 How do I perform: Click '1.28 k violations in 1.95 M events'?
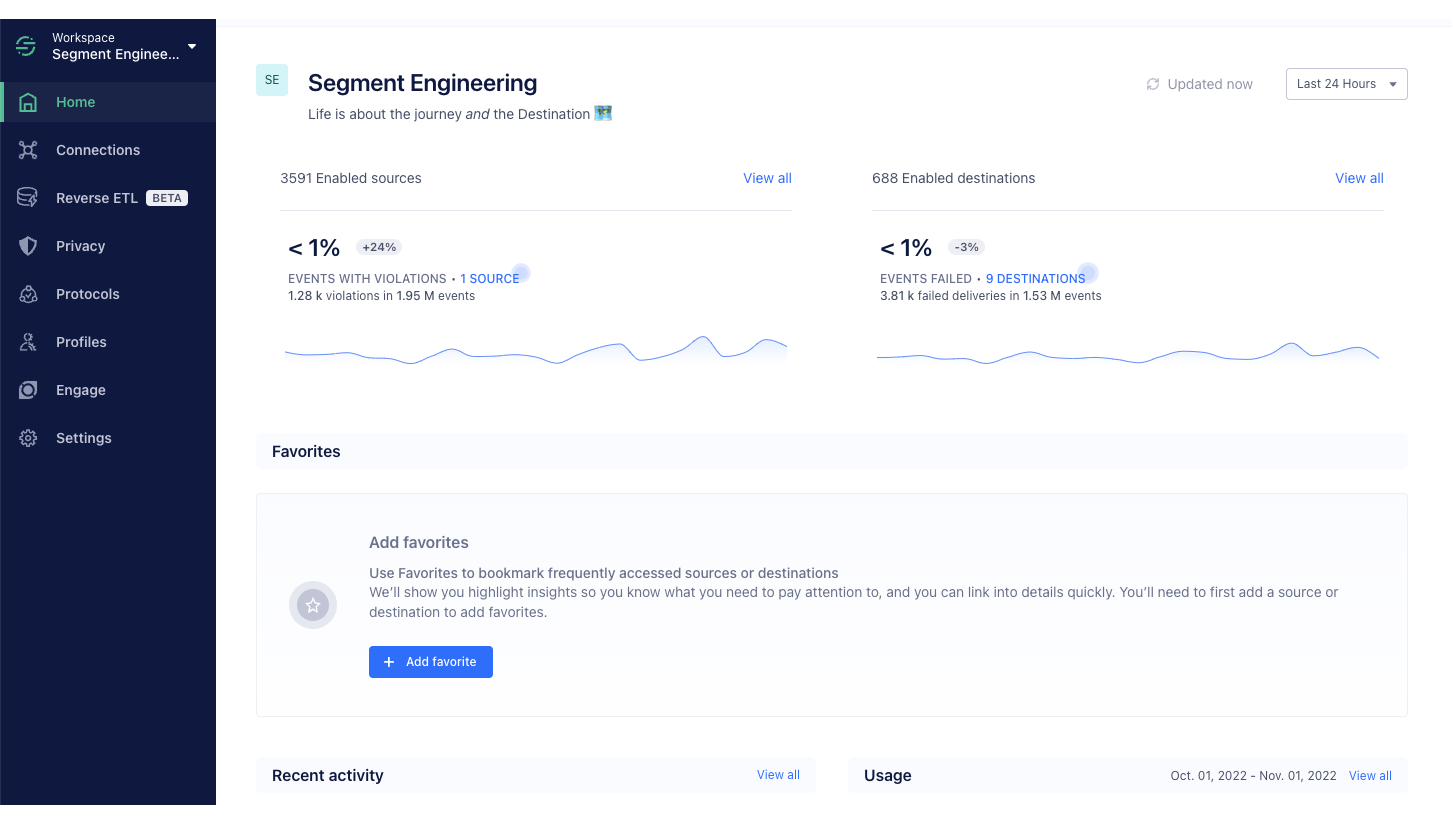click(381, 296)
